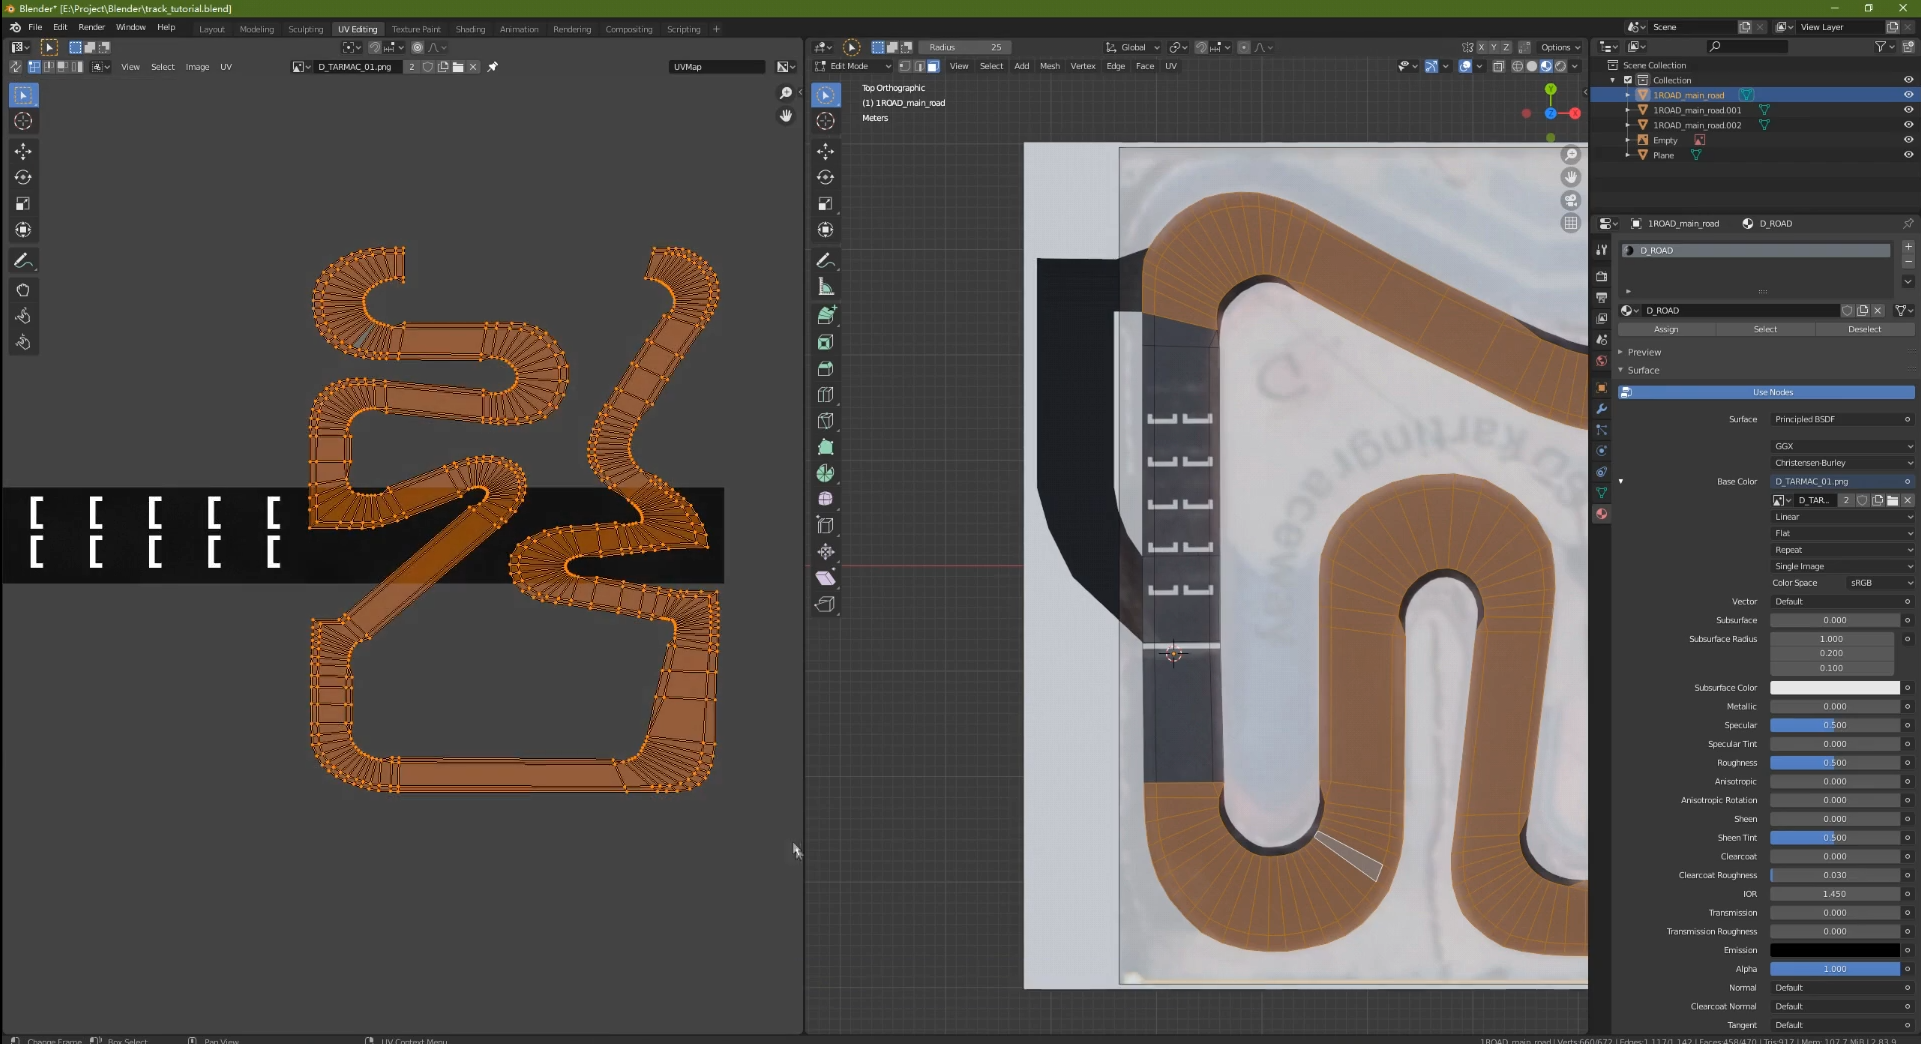Click the Use Nodes button
The width and height of the screenshot is (1921, 1044).
point(1771,392)
